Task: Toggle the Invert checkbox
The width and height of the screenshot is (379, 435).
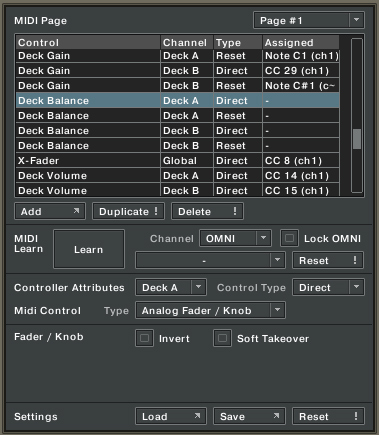Action: click(144, 338)
